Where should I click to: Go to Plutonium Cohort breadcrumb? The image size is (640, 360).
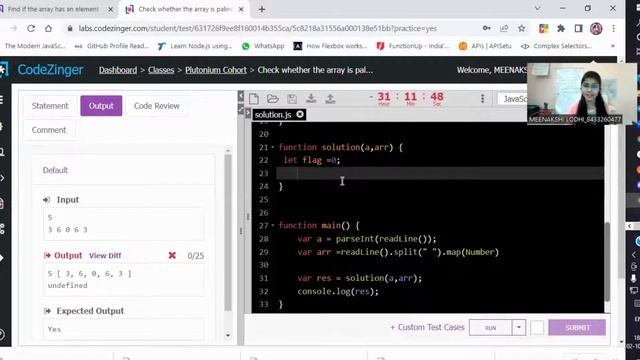click(x=216, y=70)
